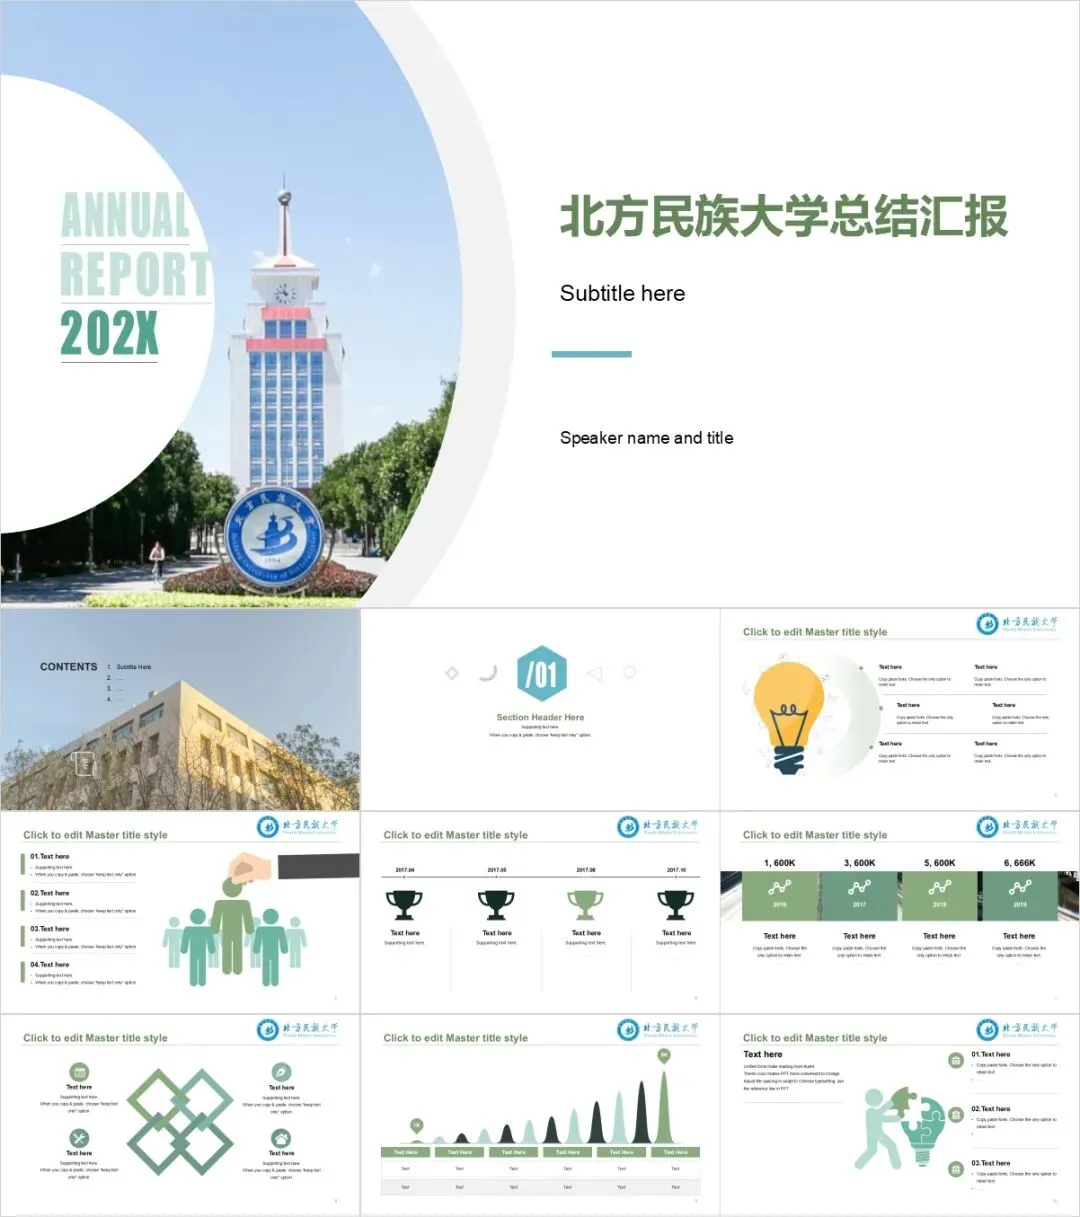Click the arc shape icon beside the /01 hexagon
Viewport: 1080px width, 1217px height.
(488, 672)
